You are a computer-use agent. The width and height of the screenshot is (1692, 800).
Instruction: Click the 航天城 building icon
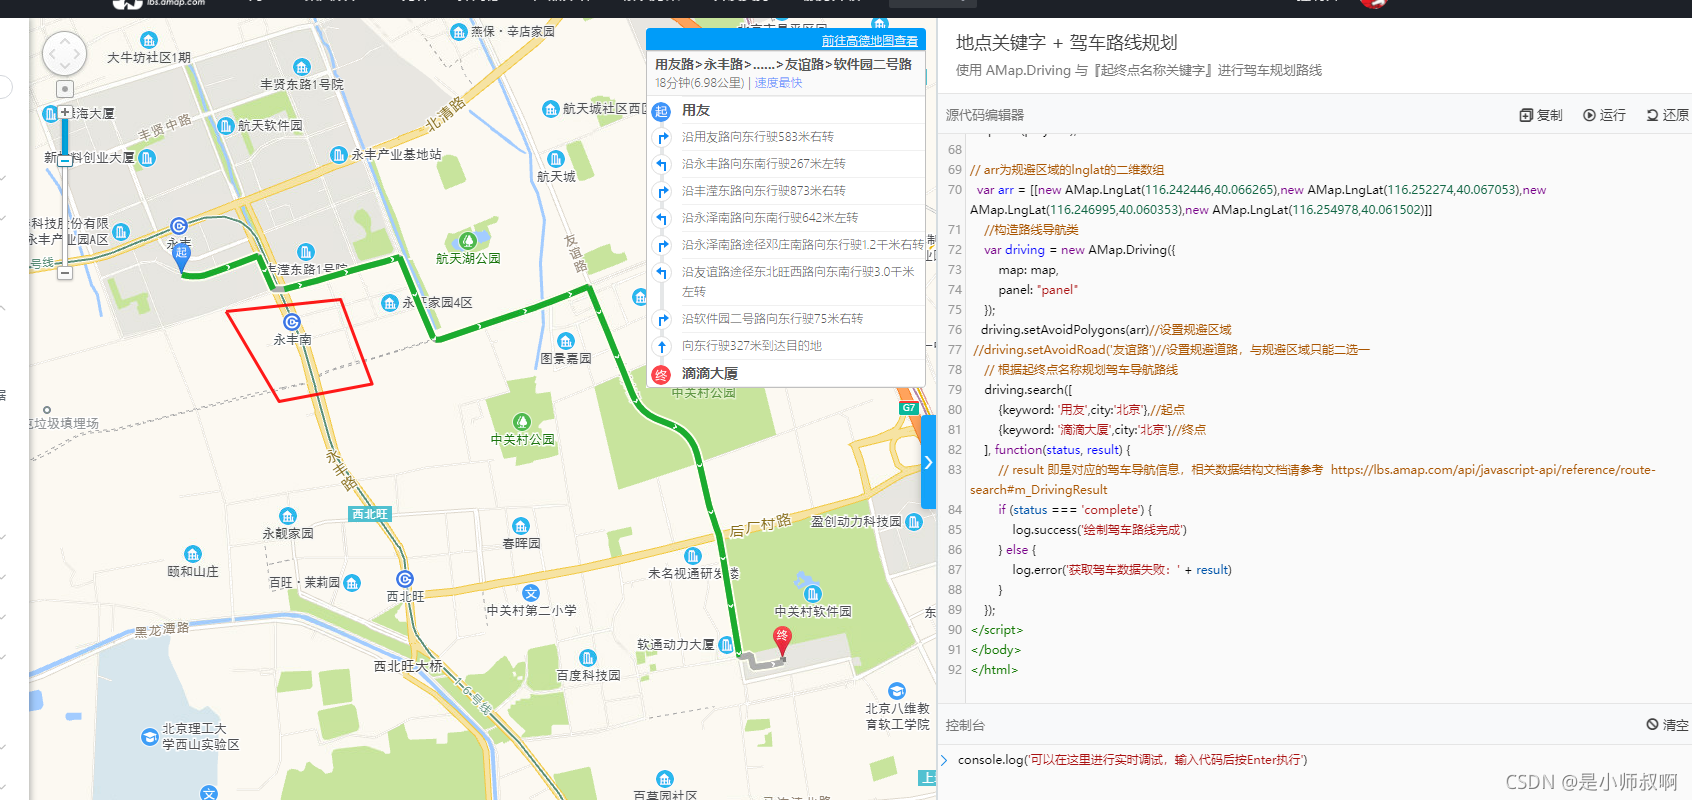556,159
